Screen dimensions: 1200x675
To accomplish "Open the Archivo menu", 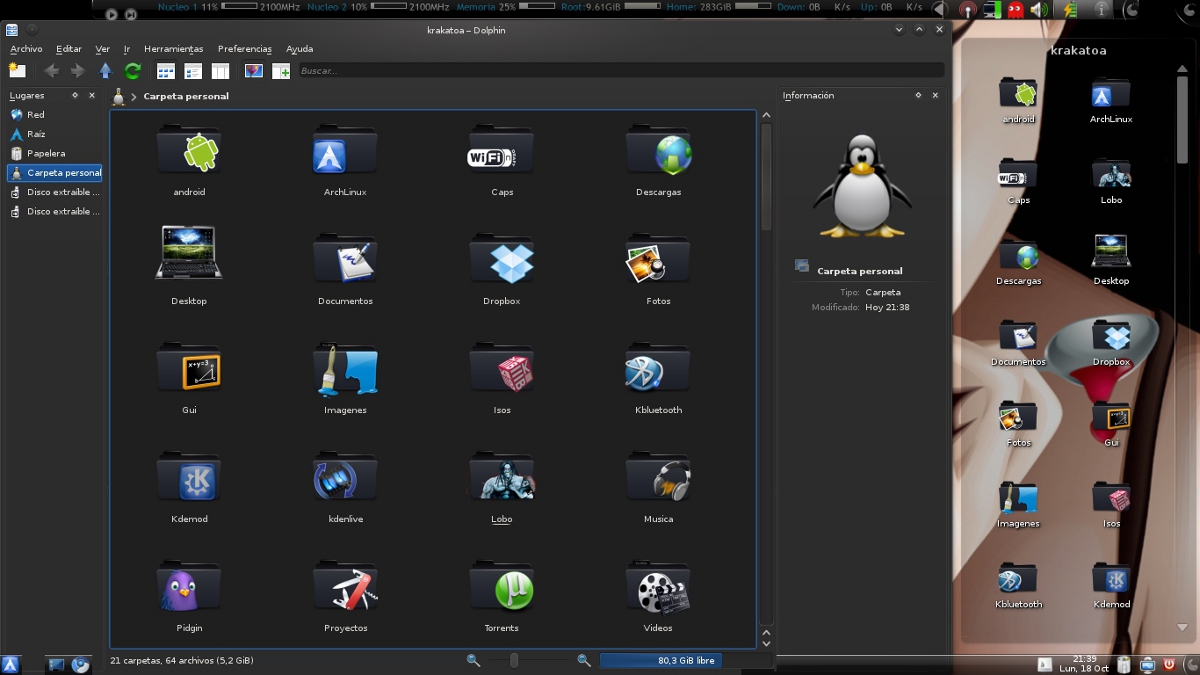I will 26,49.
